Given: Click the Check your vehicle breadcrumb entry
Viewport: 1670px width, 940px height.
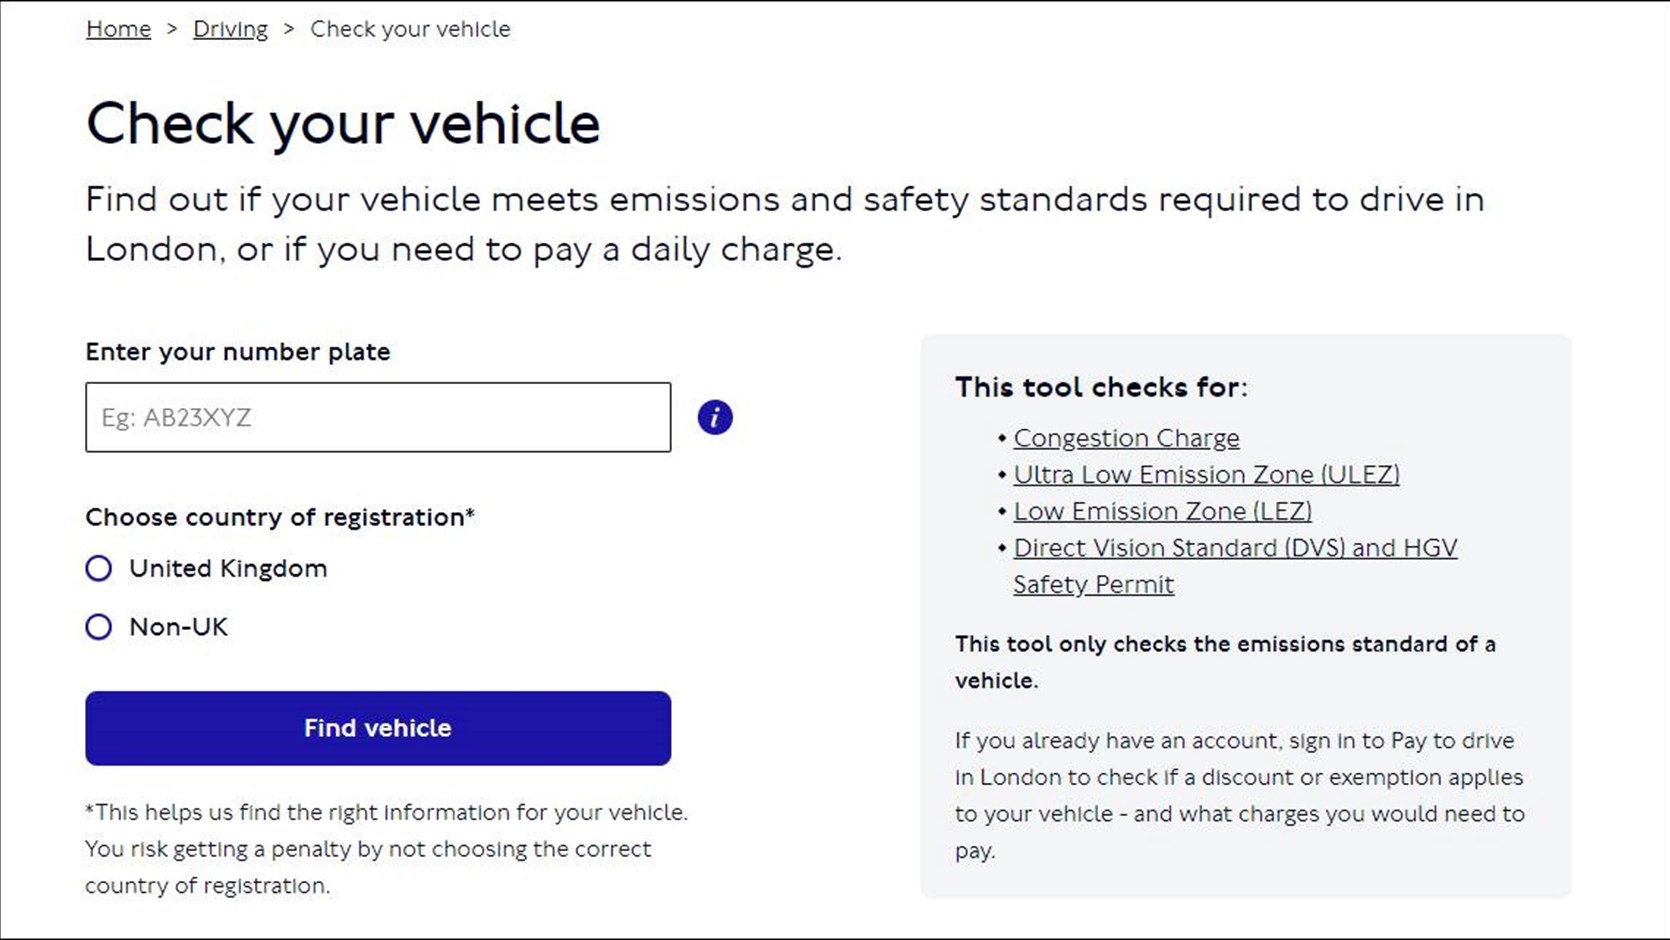Looking at the screenshot, I should (410, 28).
